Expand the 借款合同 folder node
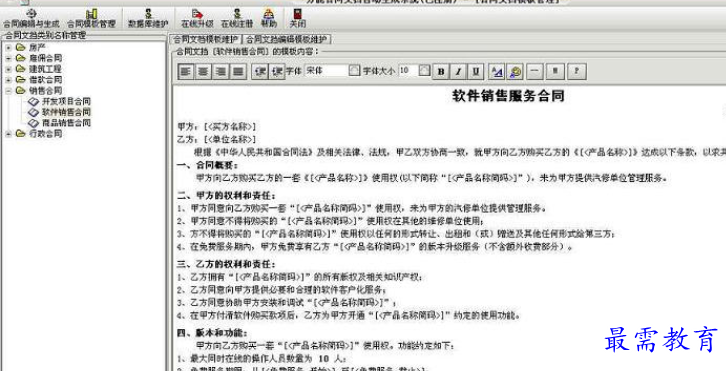 click(x=8, y=80)
